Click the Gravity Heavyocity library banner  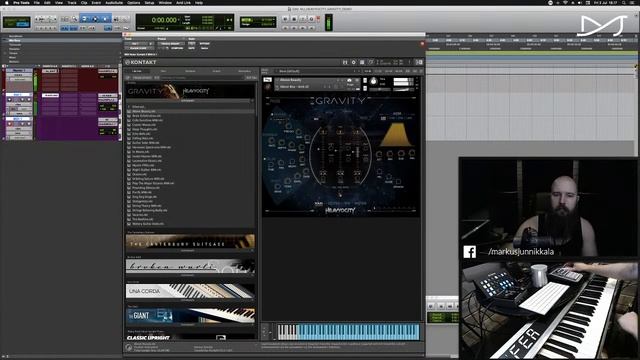pos(190,91)
